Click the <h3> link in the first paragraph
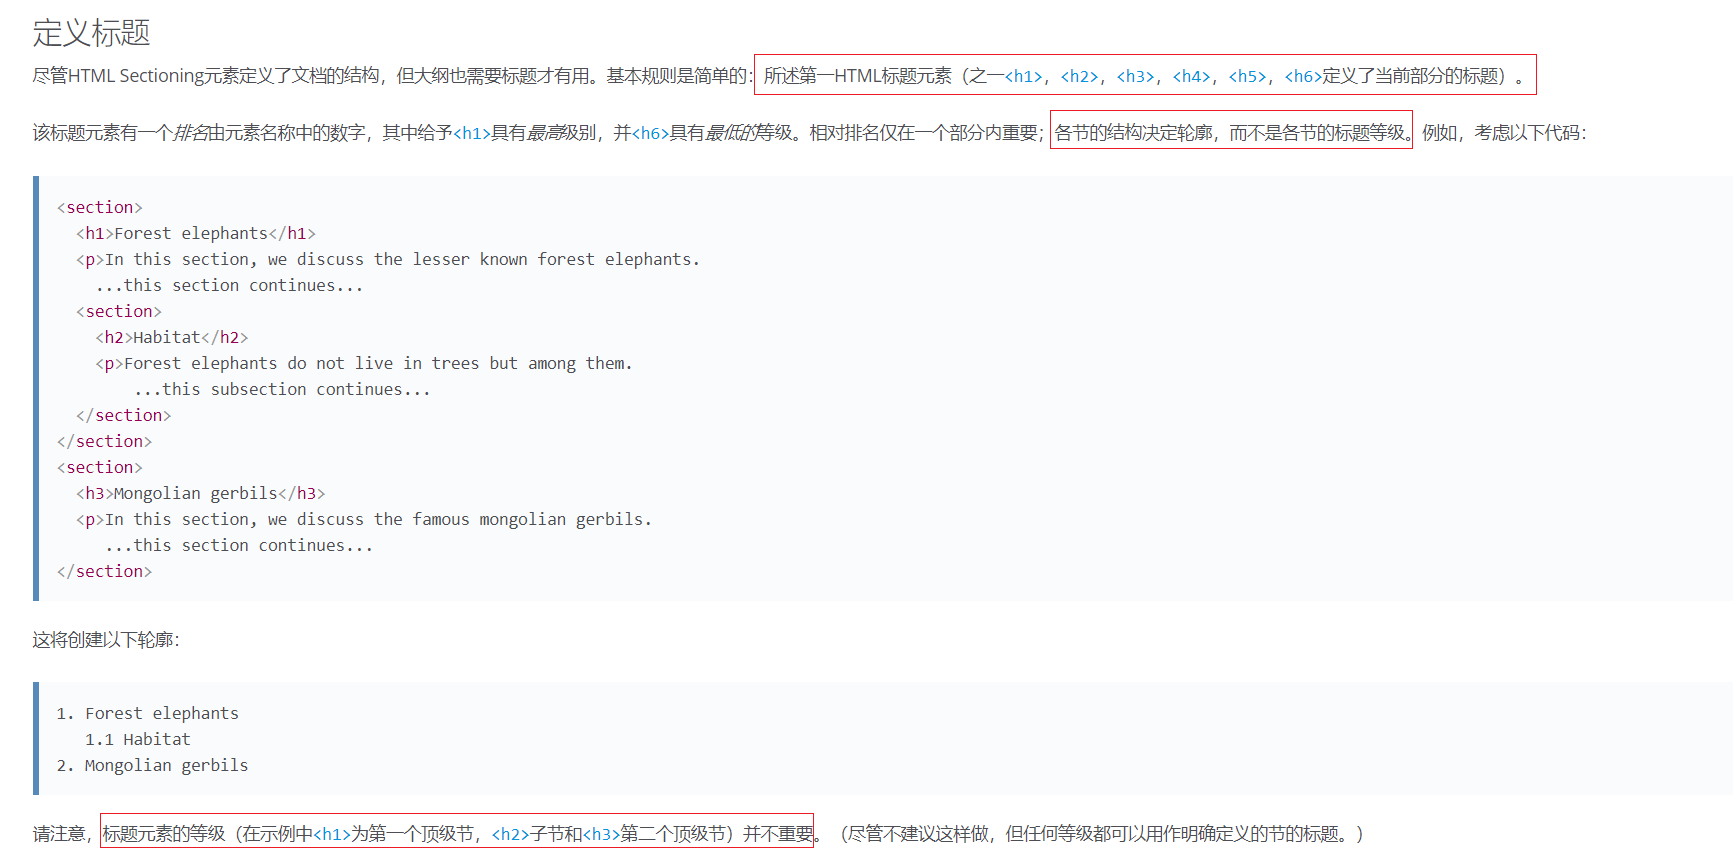 [1136, 76]
